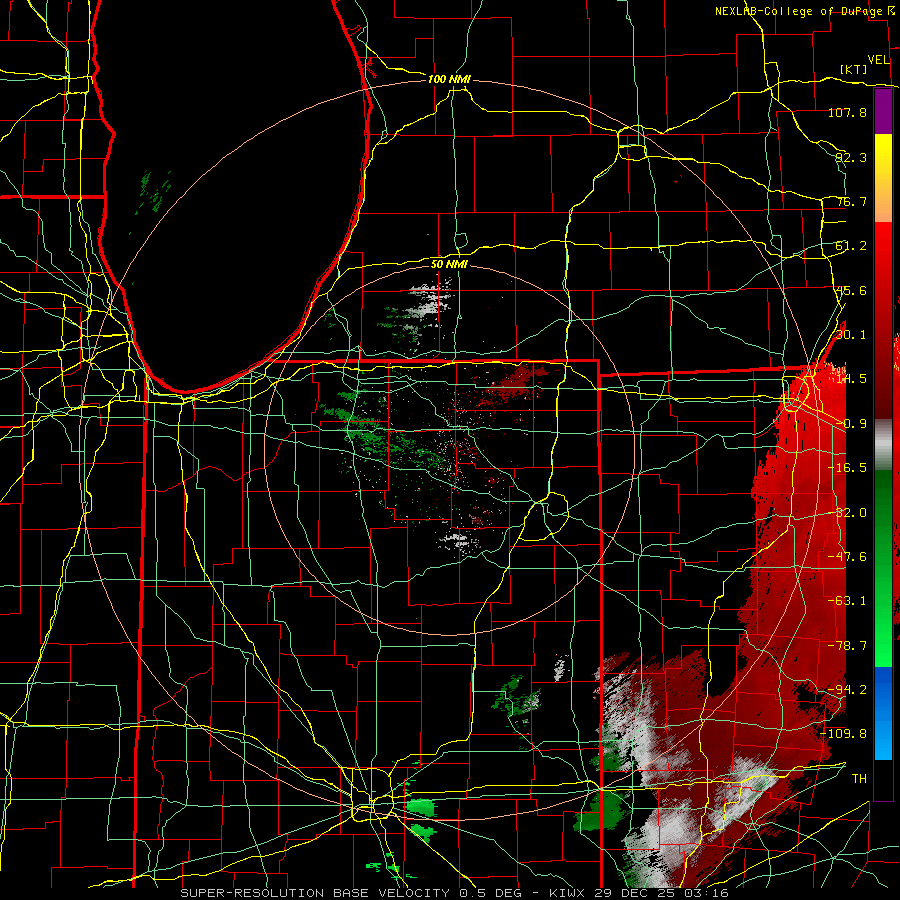Click the 50 NMI range ring label
This screenshot has width=900, height=900.
coord(449,264)
